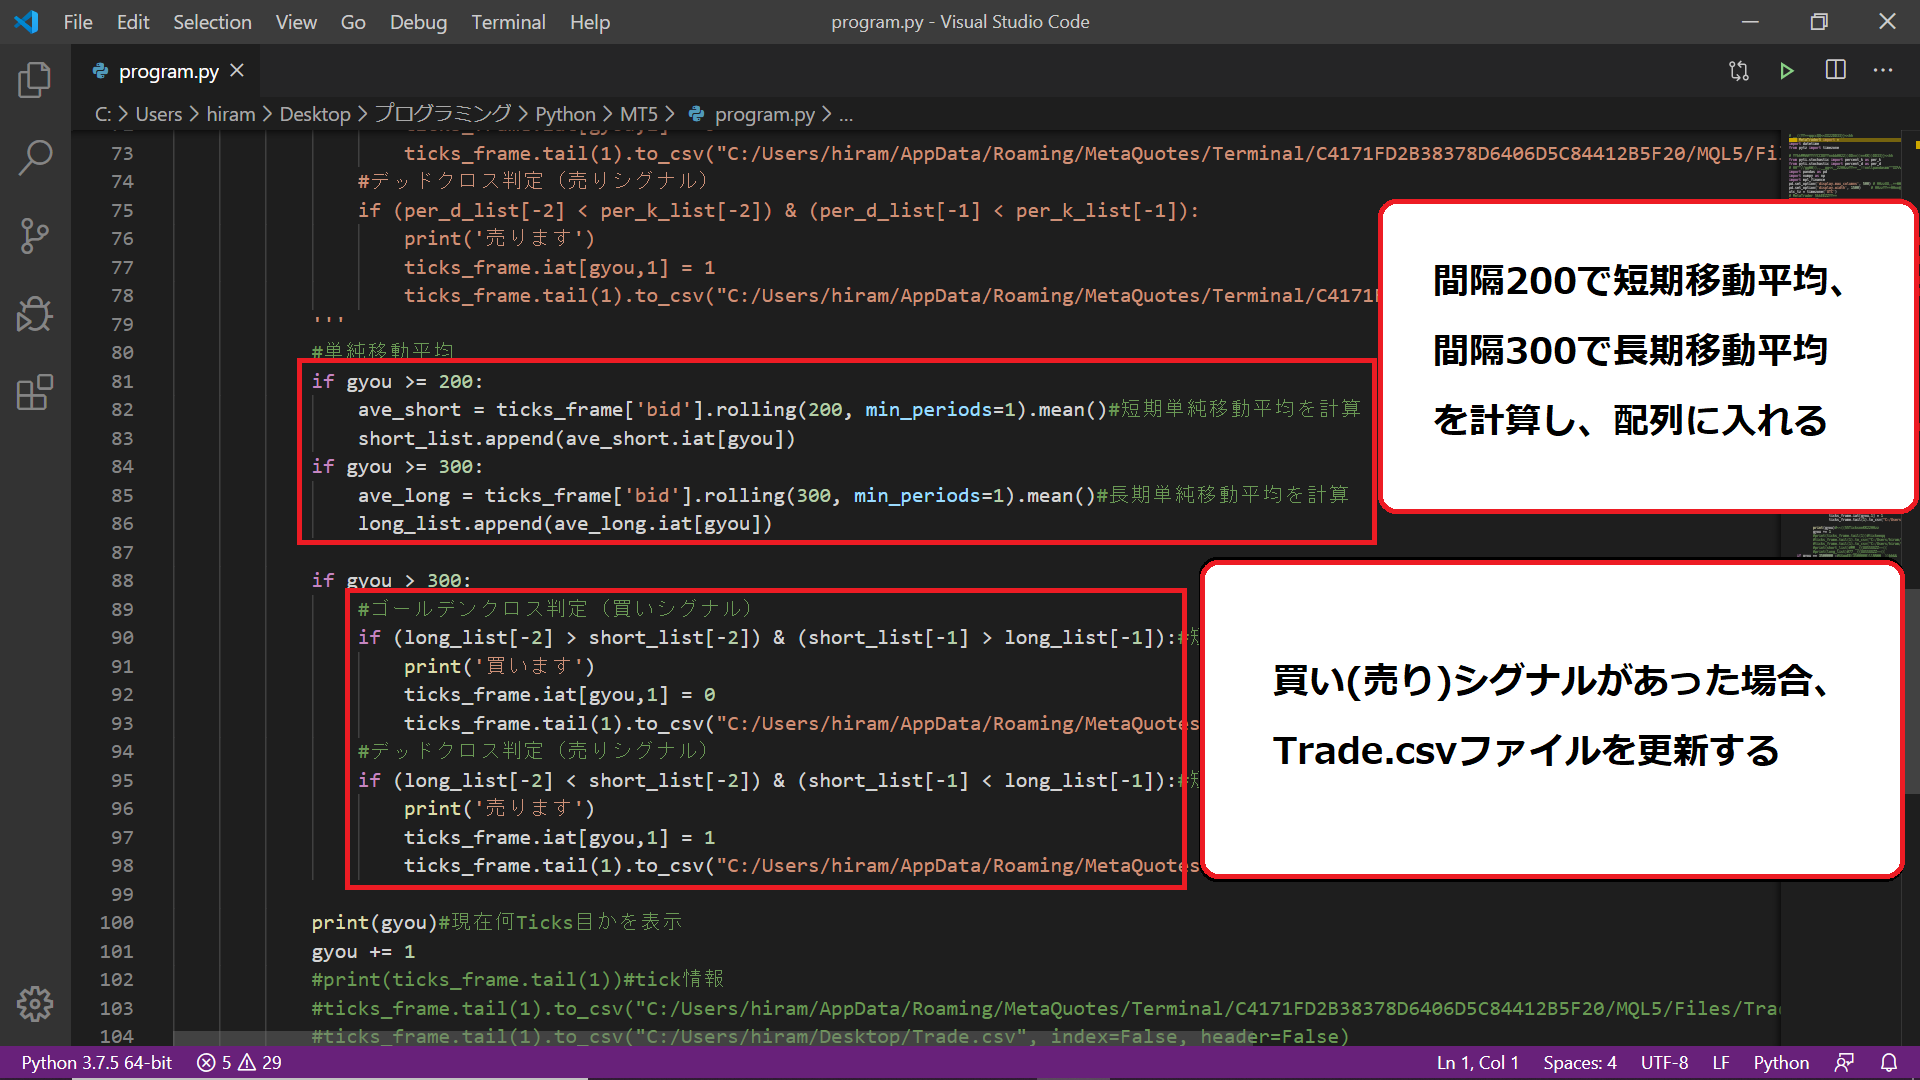
Task: Open the Extensions view
Action: (x=35, y=393)
